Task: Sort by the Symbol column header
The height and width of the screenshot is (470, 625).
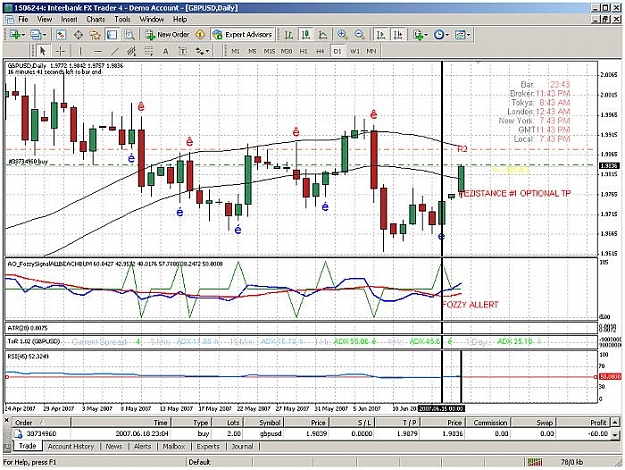Action: coord(265,423)
